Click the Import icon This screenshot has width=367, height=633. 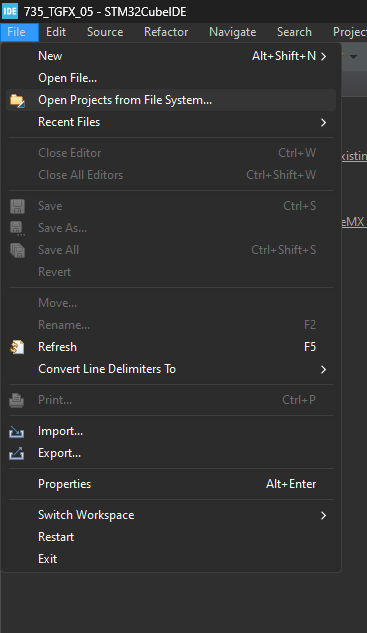coord(17,432)
